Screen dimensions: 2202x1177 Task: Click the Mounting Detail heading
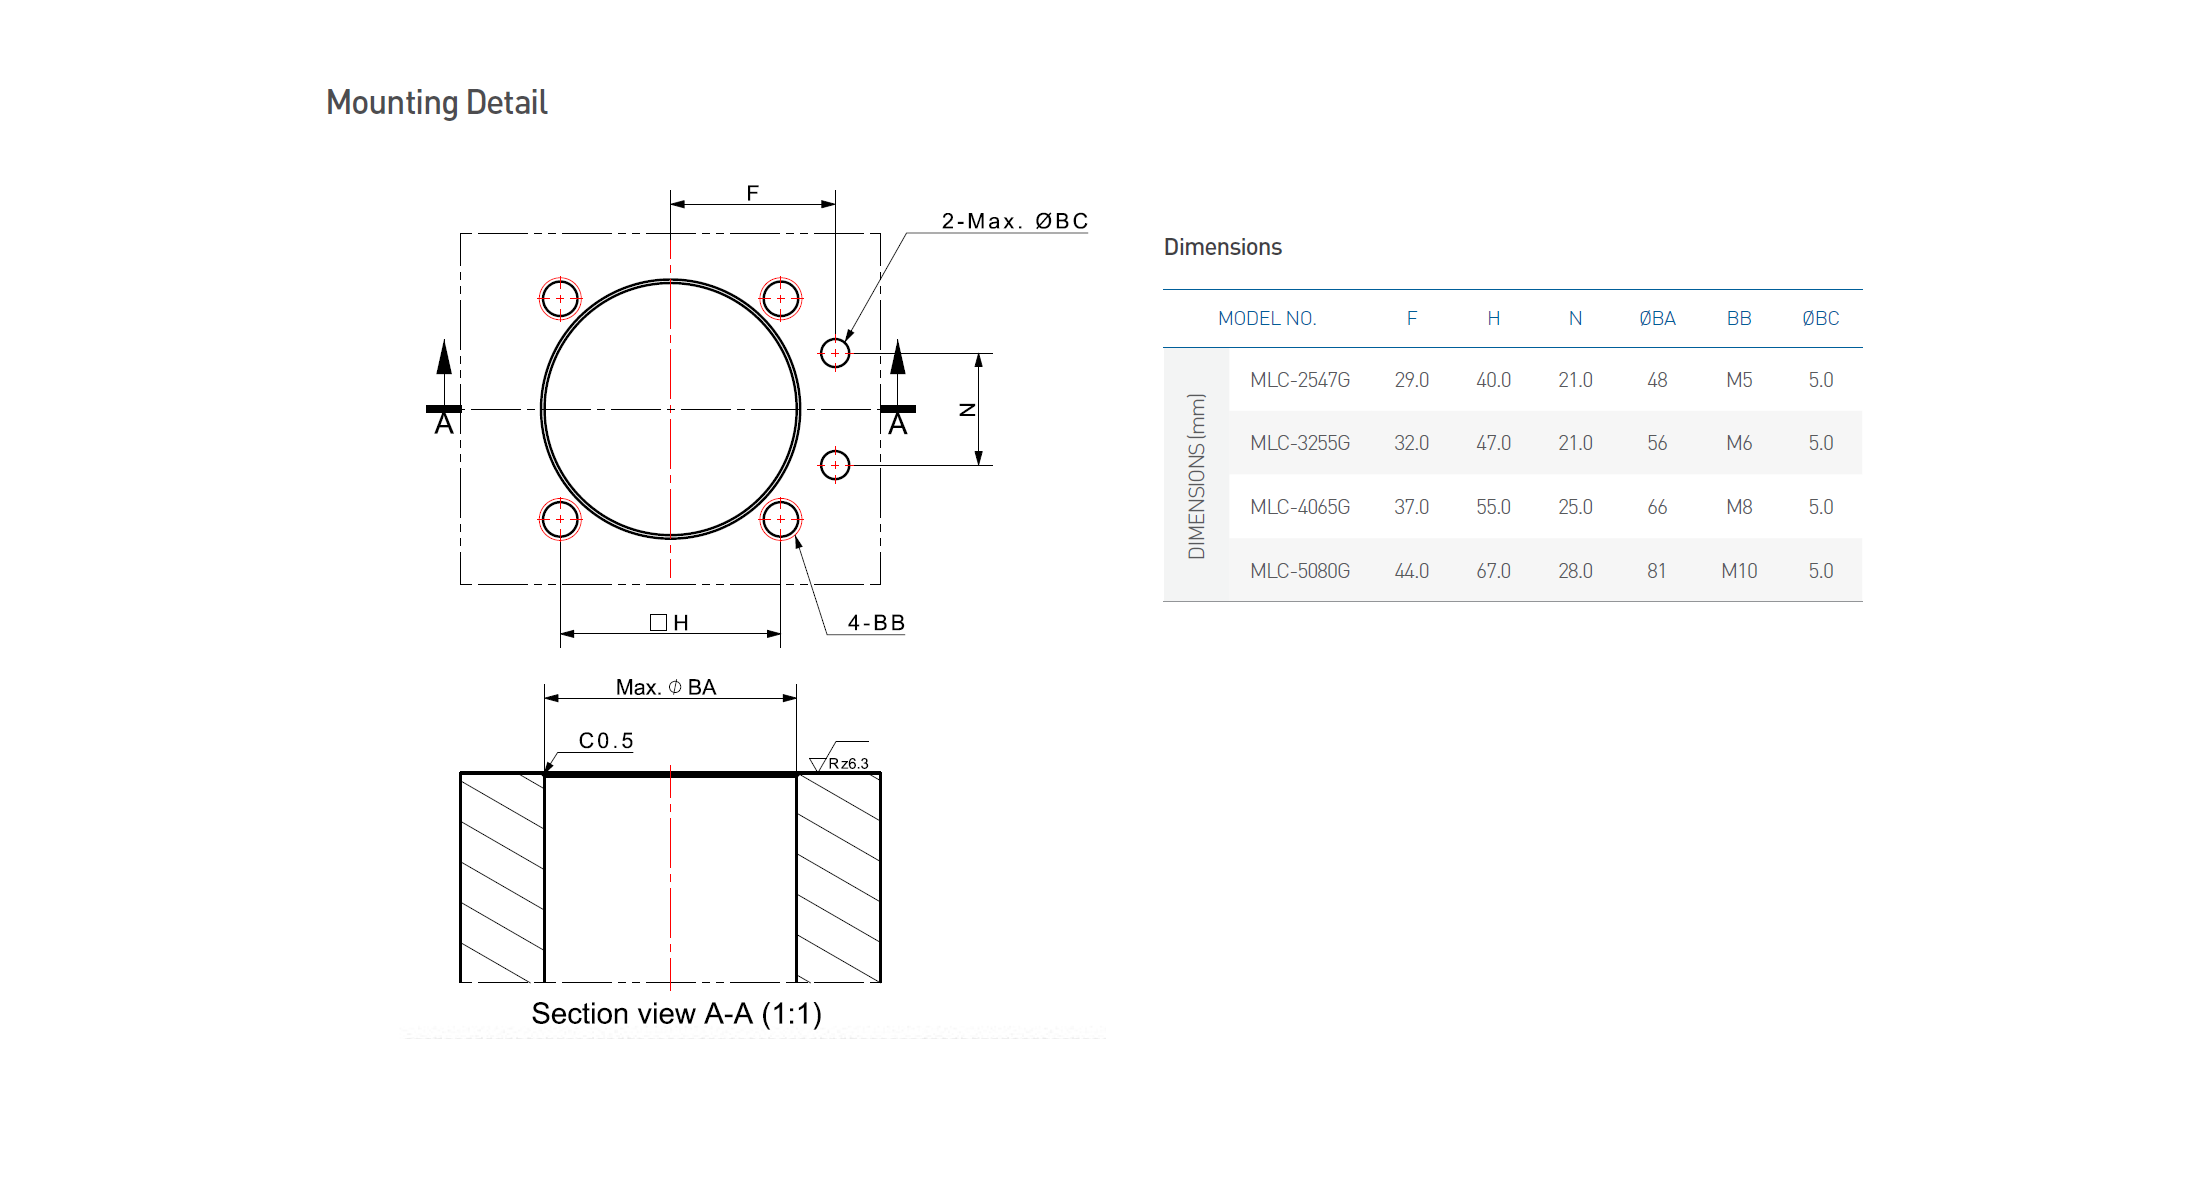coord(436,102)
